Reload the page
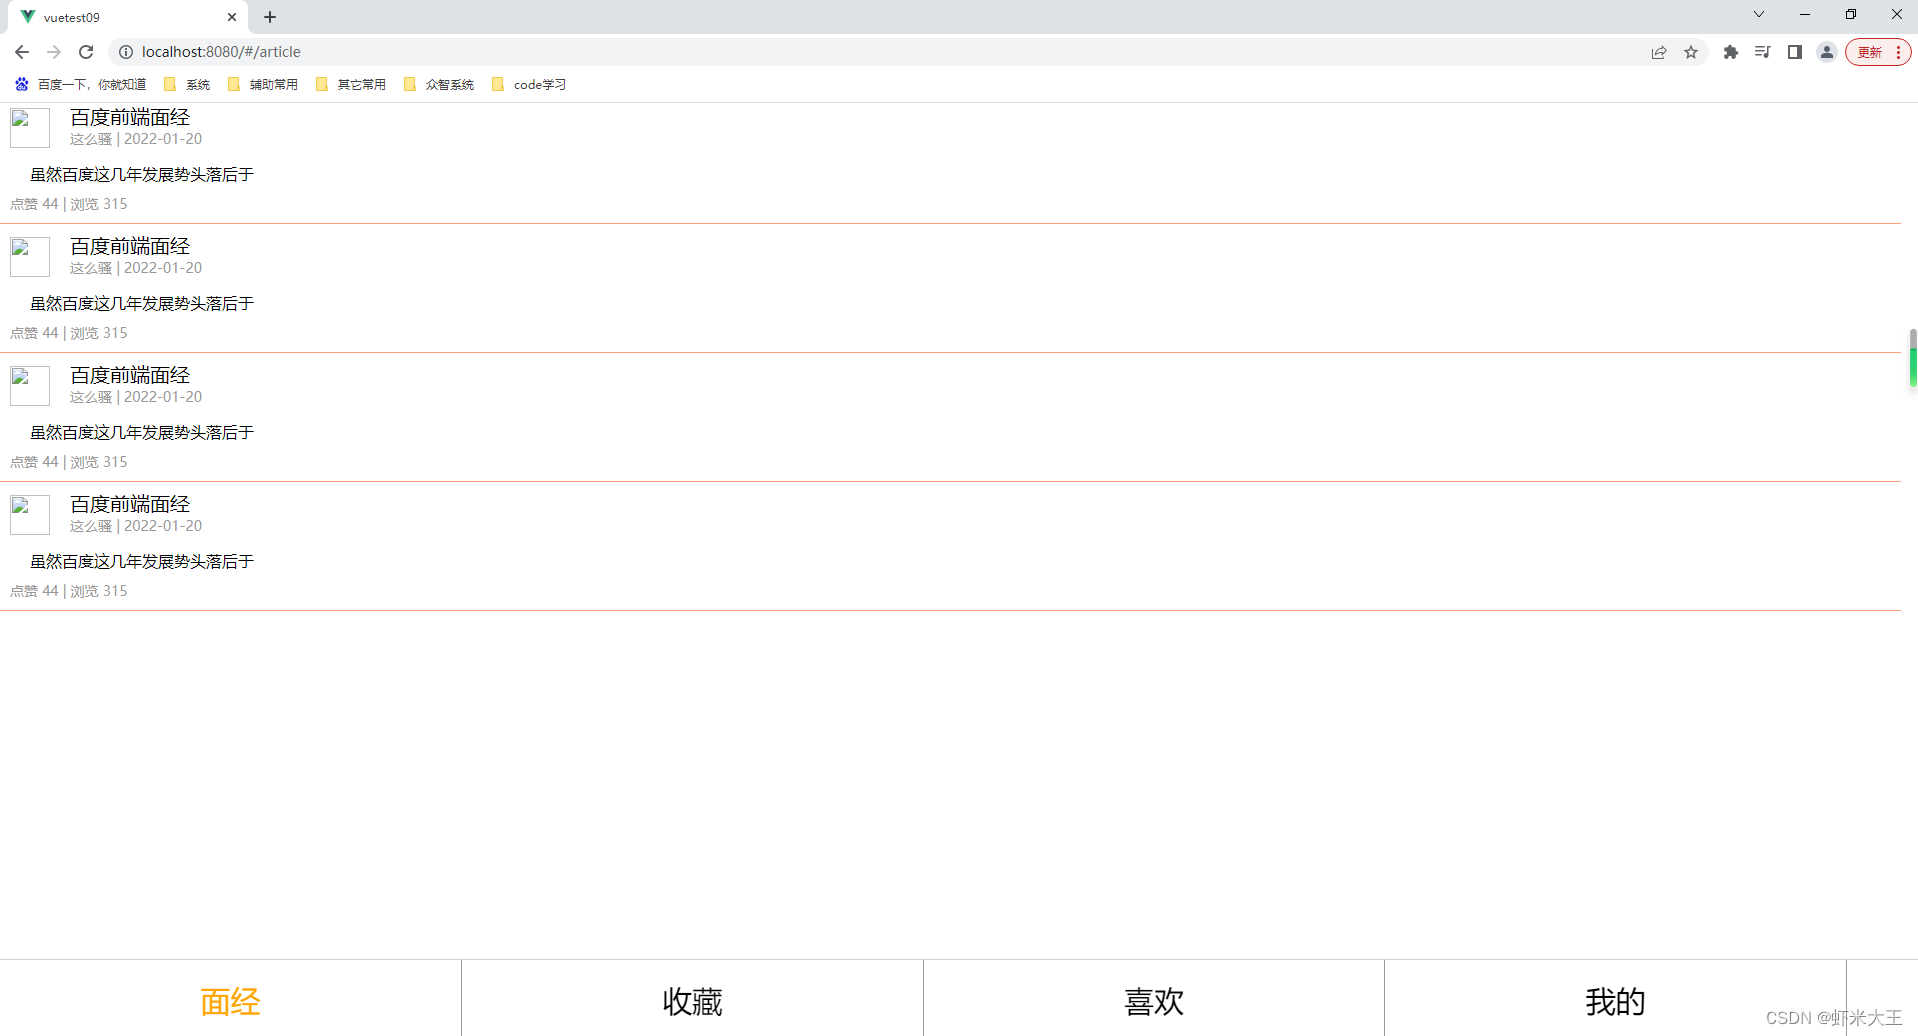This screenshot has height=1036, width=1918. (x=86, y=52)
